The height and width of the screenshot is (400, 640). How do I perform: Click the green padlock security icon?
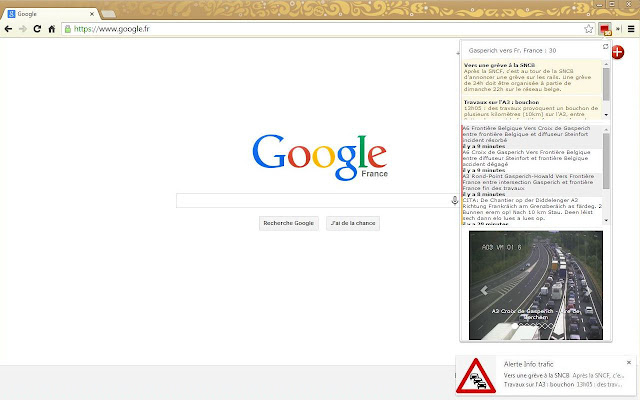68,29
